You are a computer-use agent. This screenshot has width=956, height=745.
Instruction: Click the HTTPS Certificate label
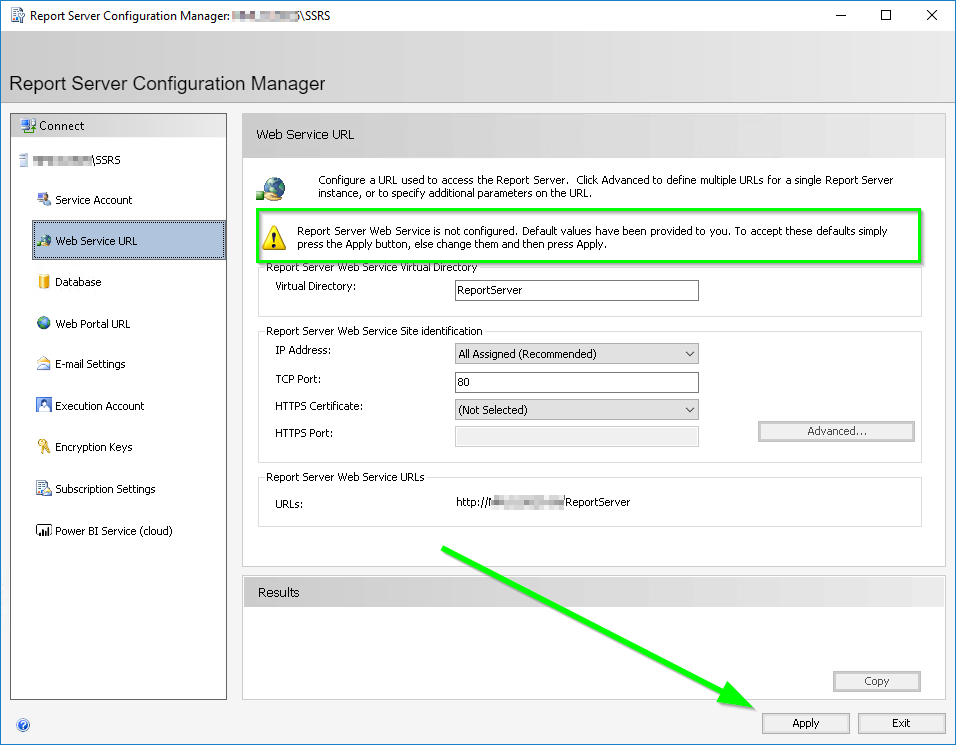click(x=319, y=406)
